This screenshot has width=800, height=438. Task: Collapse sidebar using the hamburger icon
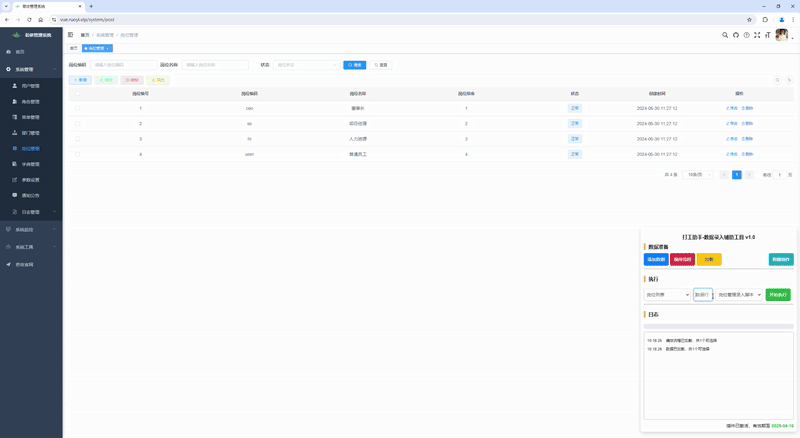click(x=70, y=35)
